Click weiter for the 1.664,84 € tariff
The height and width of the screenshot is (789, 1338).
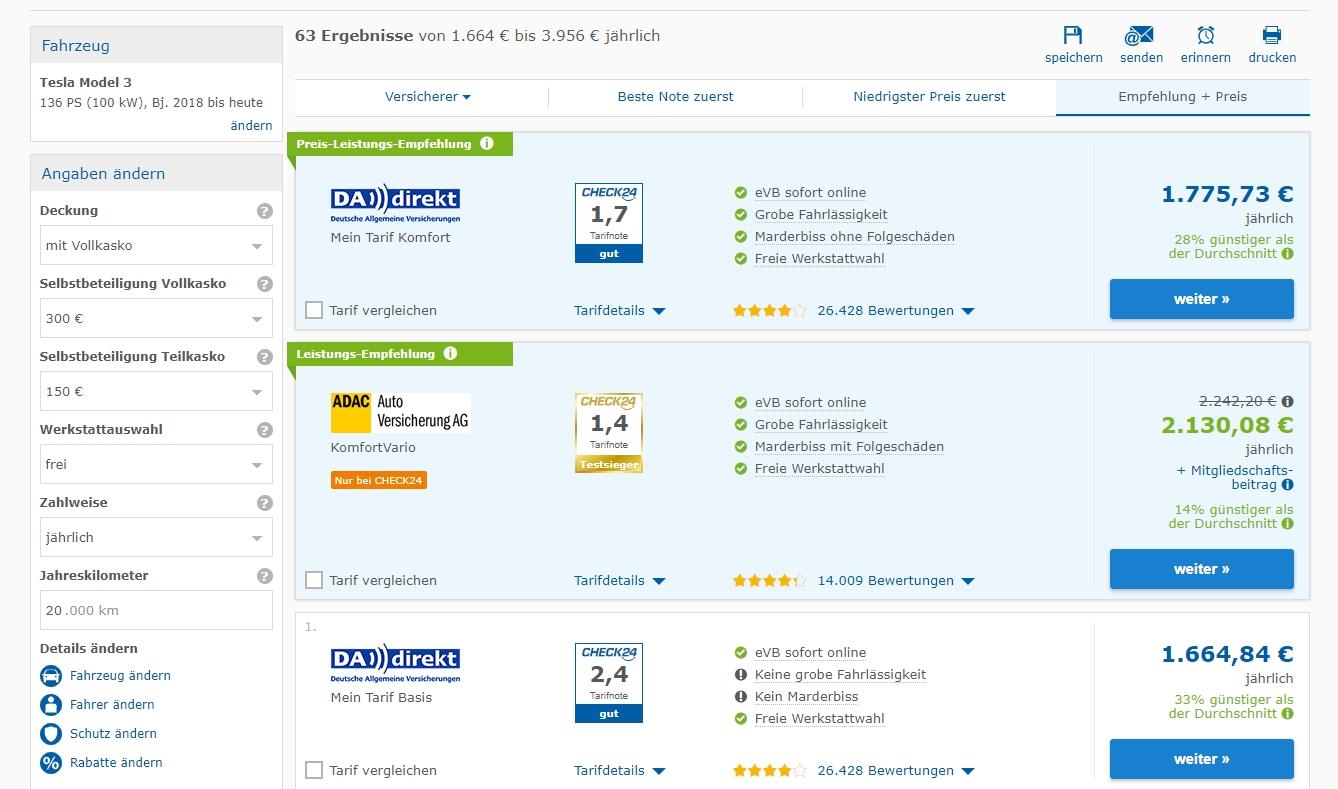click(1201, 759)
